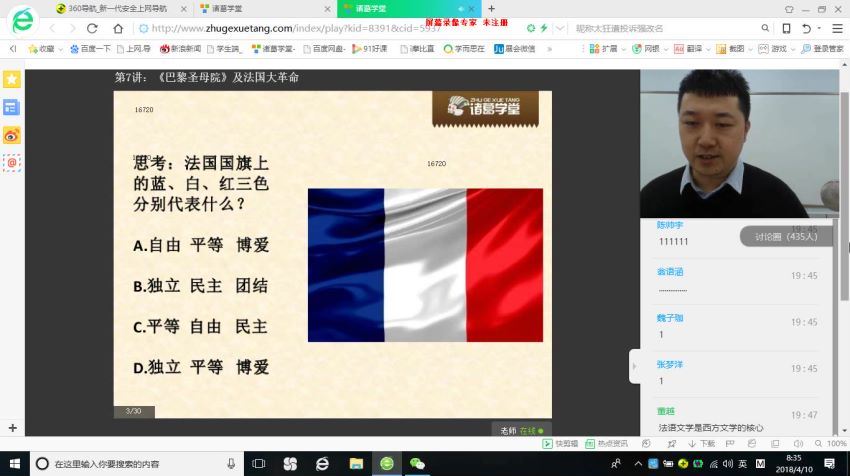This screenshot has width=850, height=476.
Task: Open 登录管家 login manager
Action: point(823,49)
